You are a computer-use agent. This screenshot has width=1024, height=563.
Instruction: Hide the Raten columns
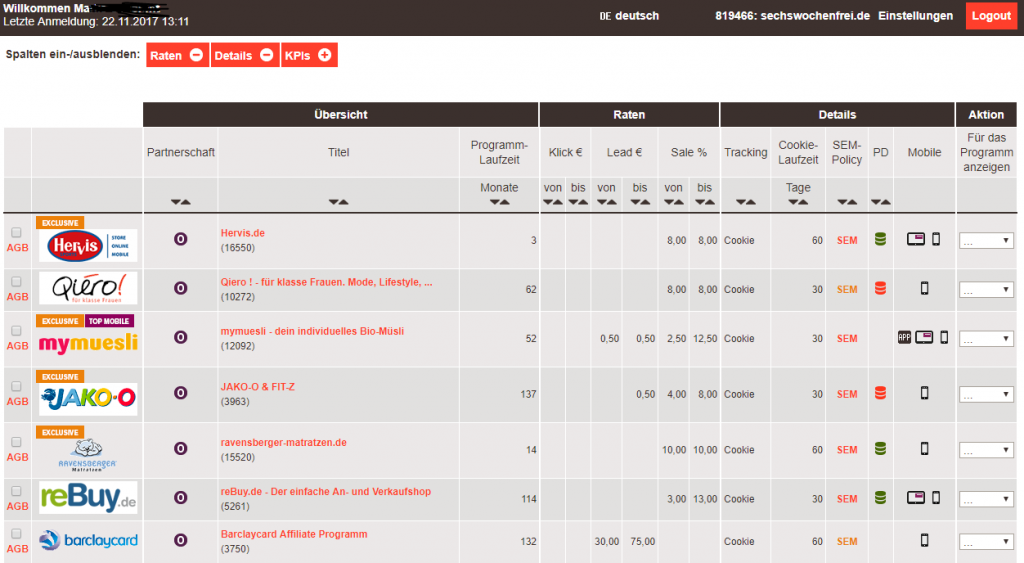(177, 55)
